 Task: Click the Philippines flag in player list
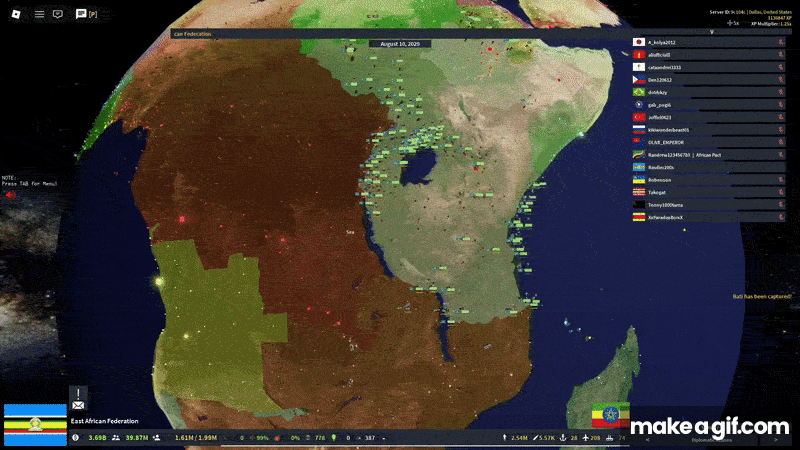[639, 80]
